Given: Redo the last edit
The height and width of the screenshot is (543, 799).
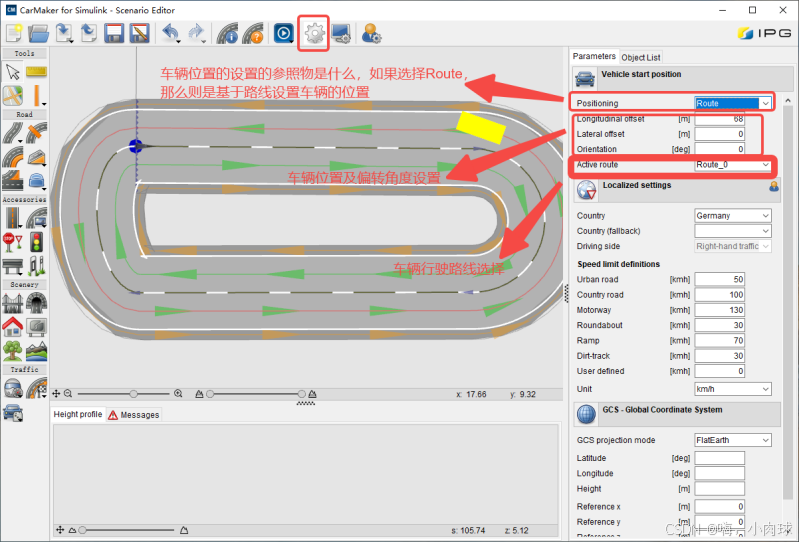Looking at the screenshot, I should tap(196, 34).
